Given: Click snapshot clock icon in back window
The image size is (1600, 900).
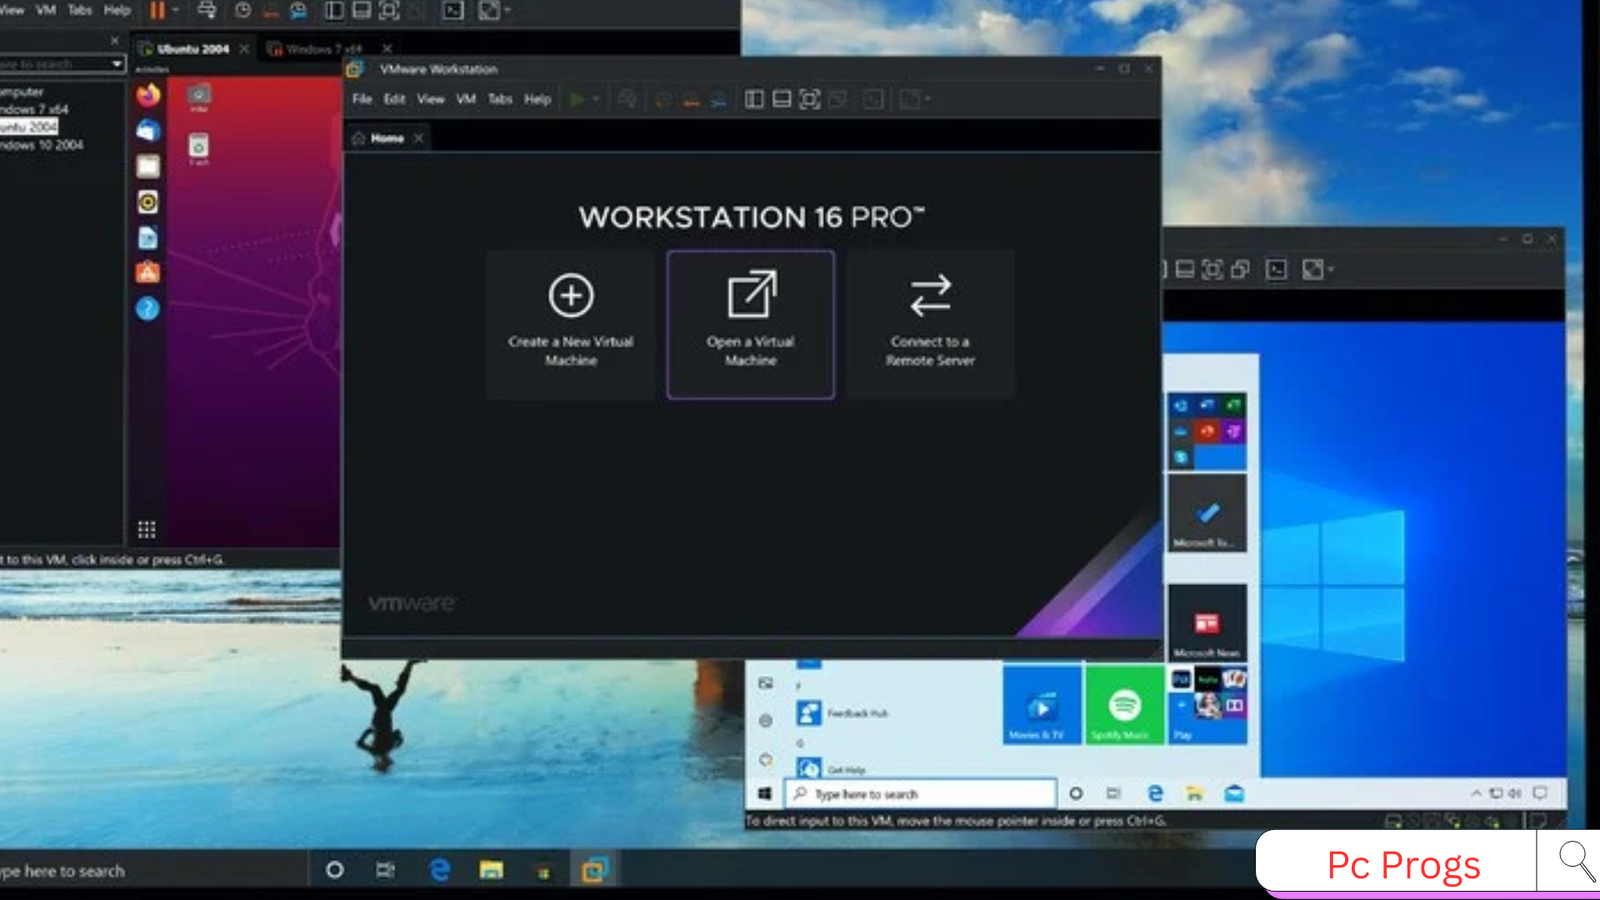Looking at the screenshot, I should [243, 10].
